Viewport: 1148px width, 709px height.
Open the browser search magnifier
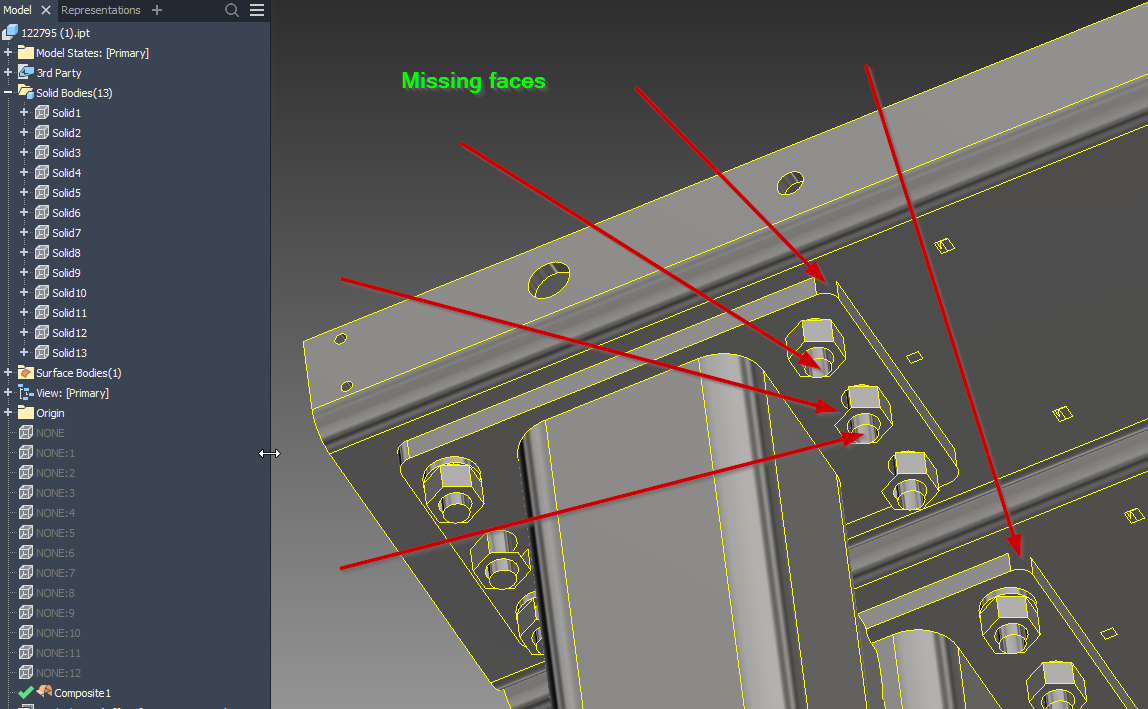231,10
